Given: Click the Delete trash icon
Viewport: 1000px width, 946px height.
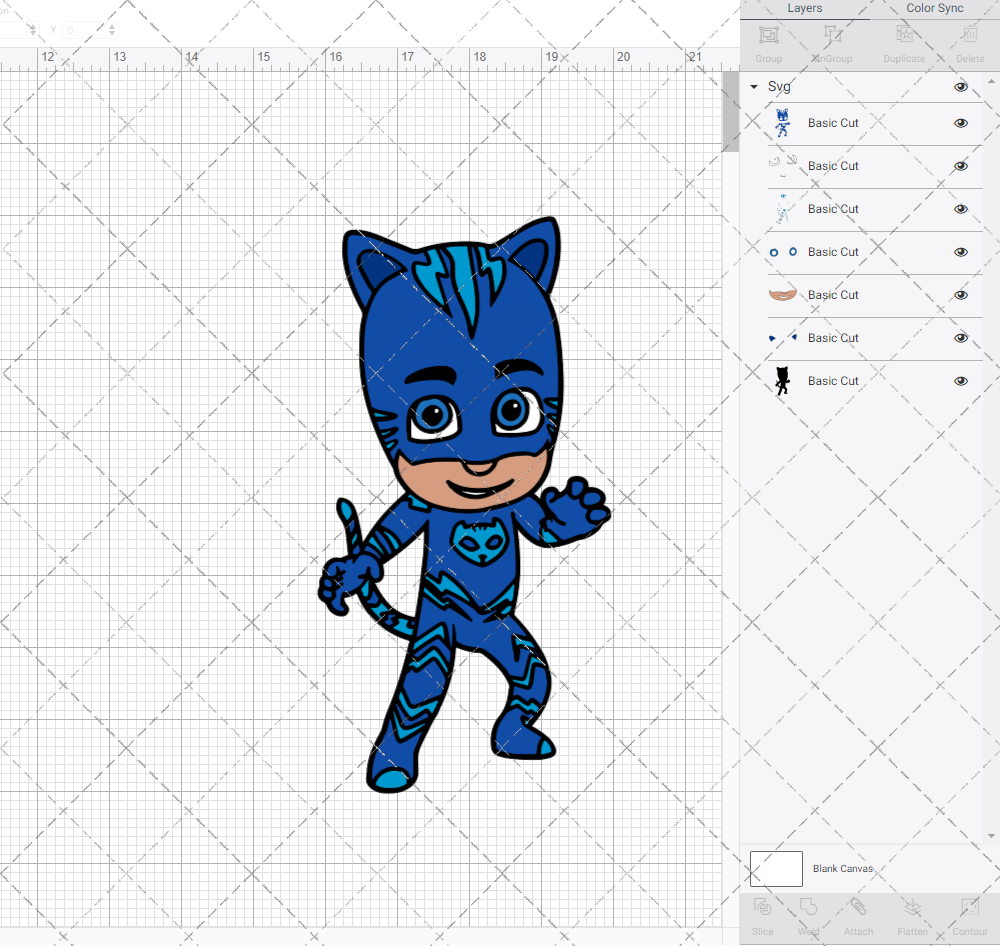Looking at the screenshot, I should pos(969,34).
